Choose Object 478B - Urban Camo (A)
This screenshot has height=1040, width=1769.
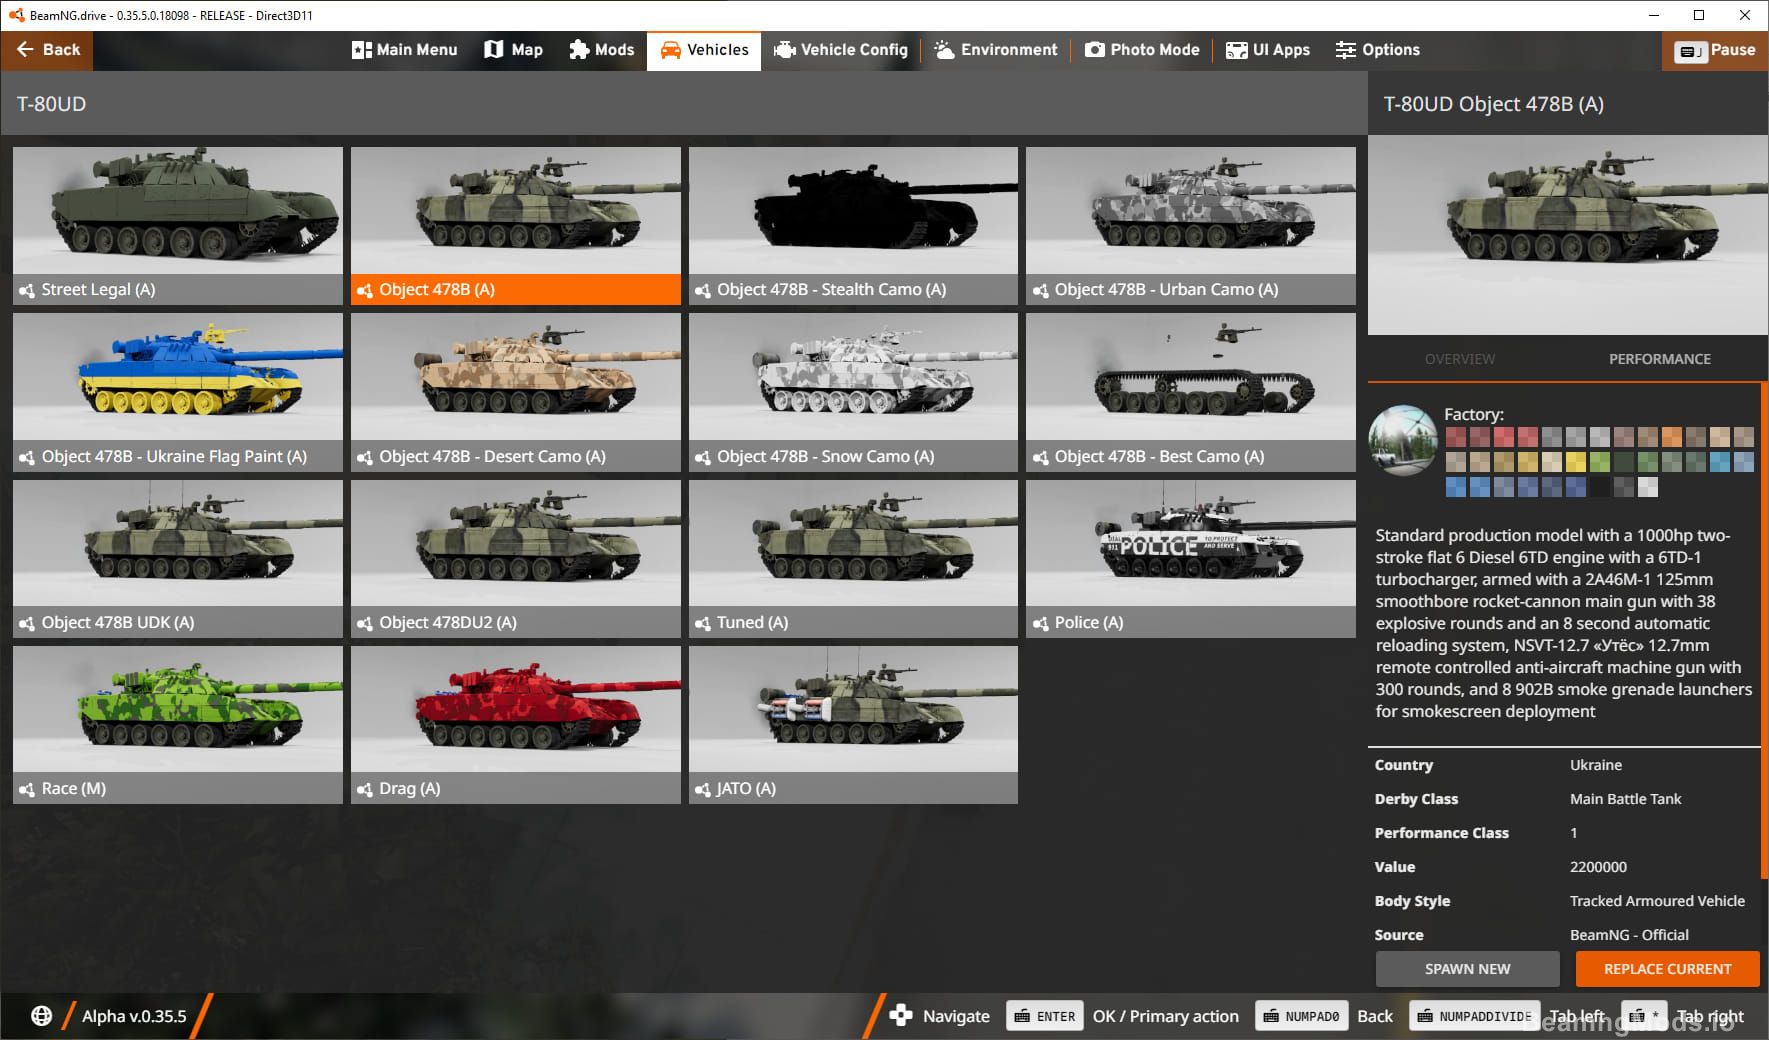pos(1191,226)
